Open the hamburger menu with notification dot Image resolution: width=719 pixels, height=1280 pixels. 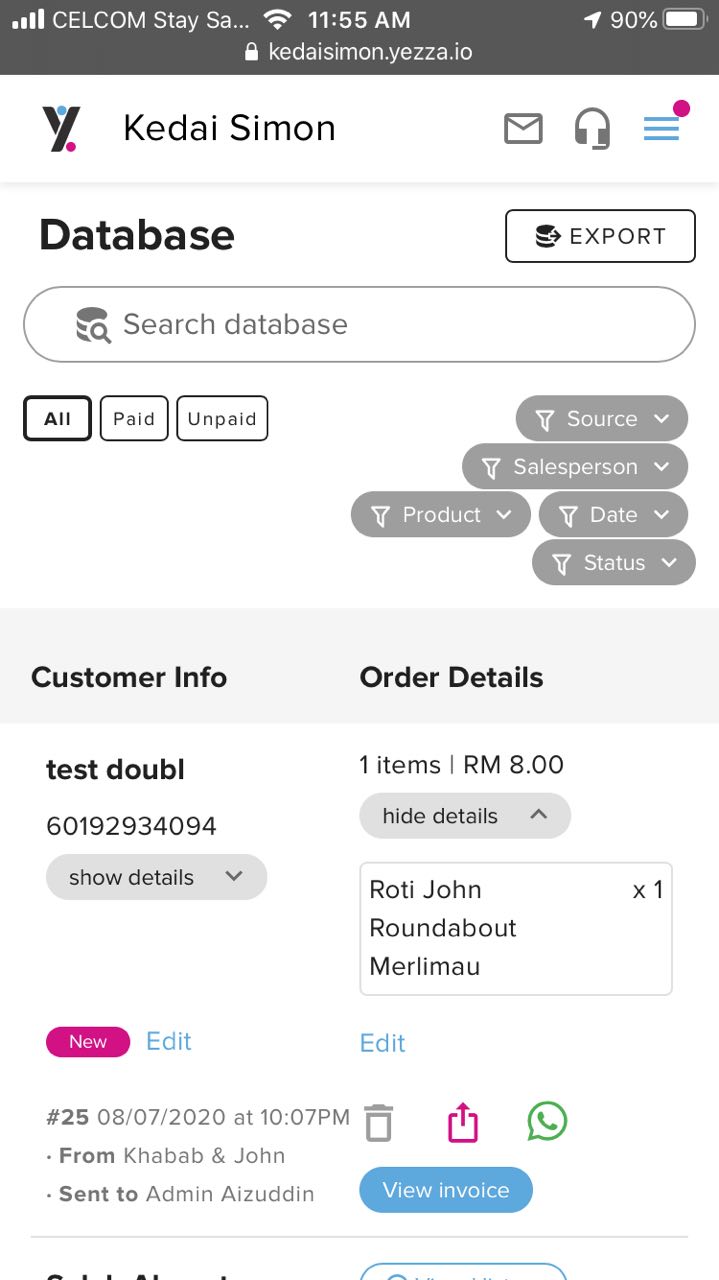(661, 128)
